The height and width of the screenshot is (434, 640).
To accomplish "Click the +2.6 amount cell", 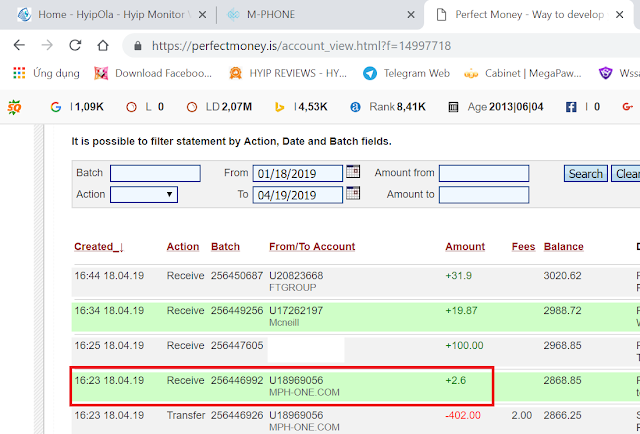I will [456, 381].
